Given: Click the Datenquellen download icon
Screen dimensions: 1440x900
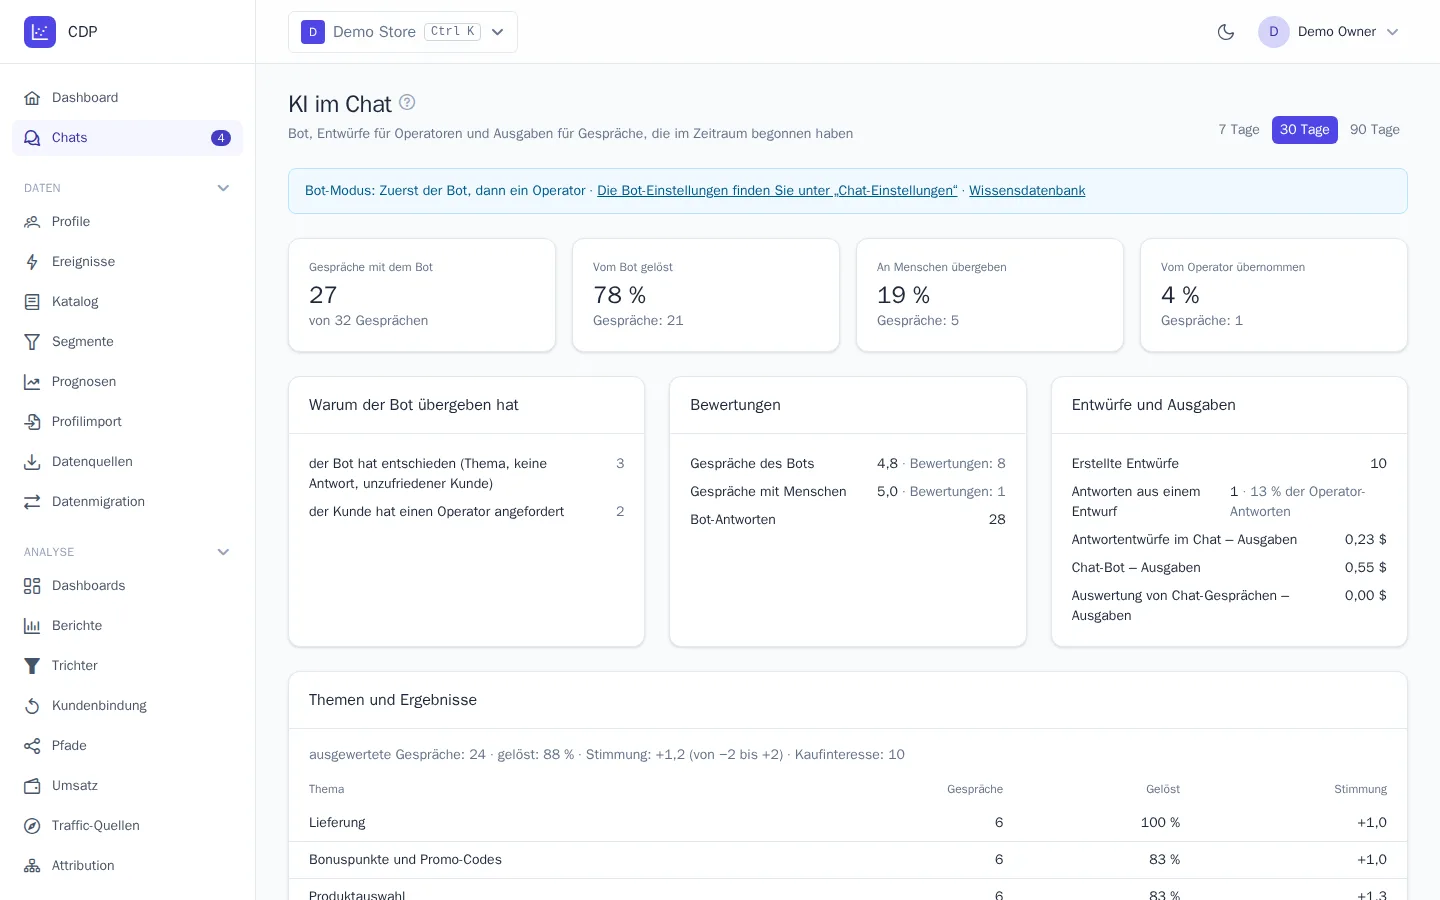Looking at the screenshot, I should [x=32, y=462].
